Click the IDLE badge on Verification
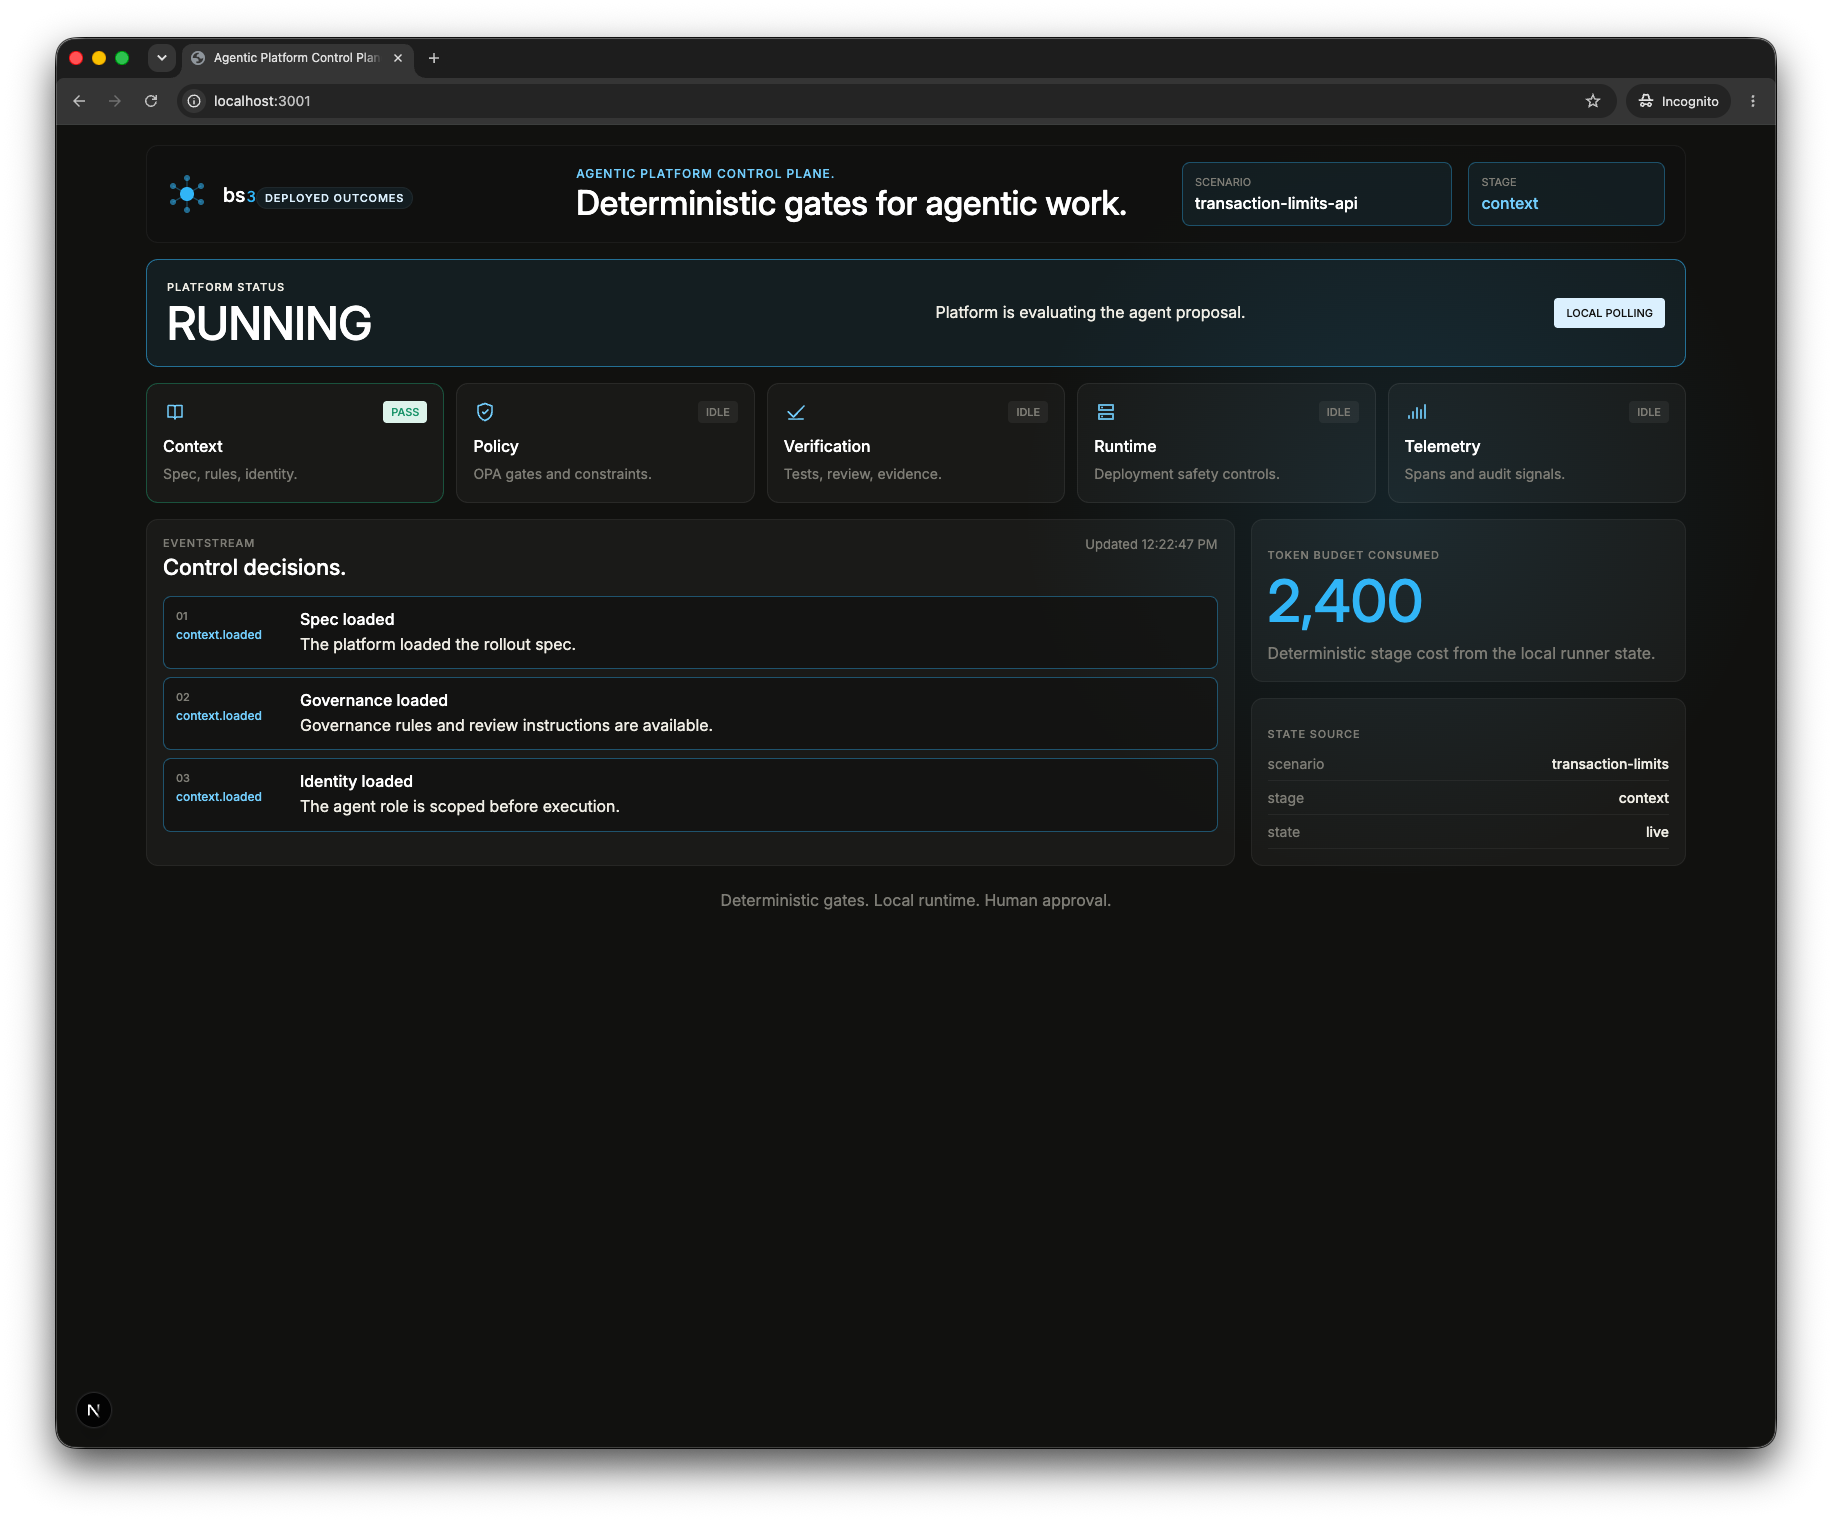 pyautogui.click(x=1028, y=412)
